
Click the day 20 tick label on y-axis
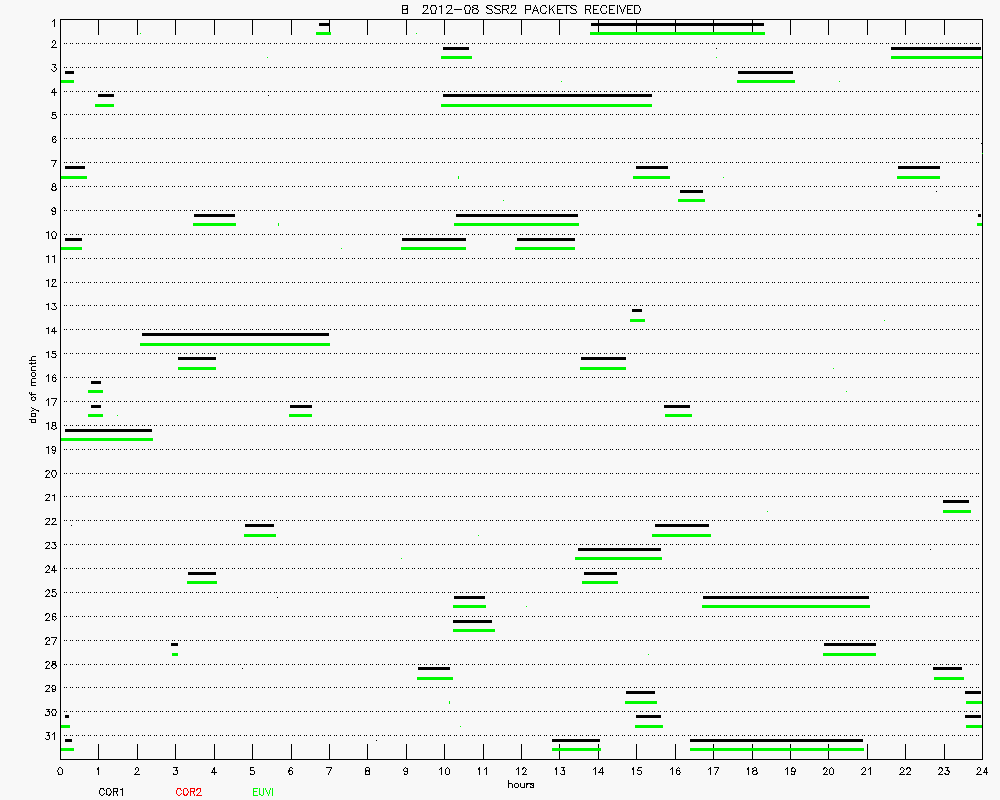coord(49,473)
